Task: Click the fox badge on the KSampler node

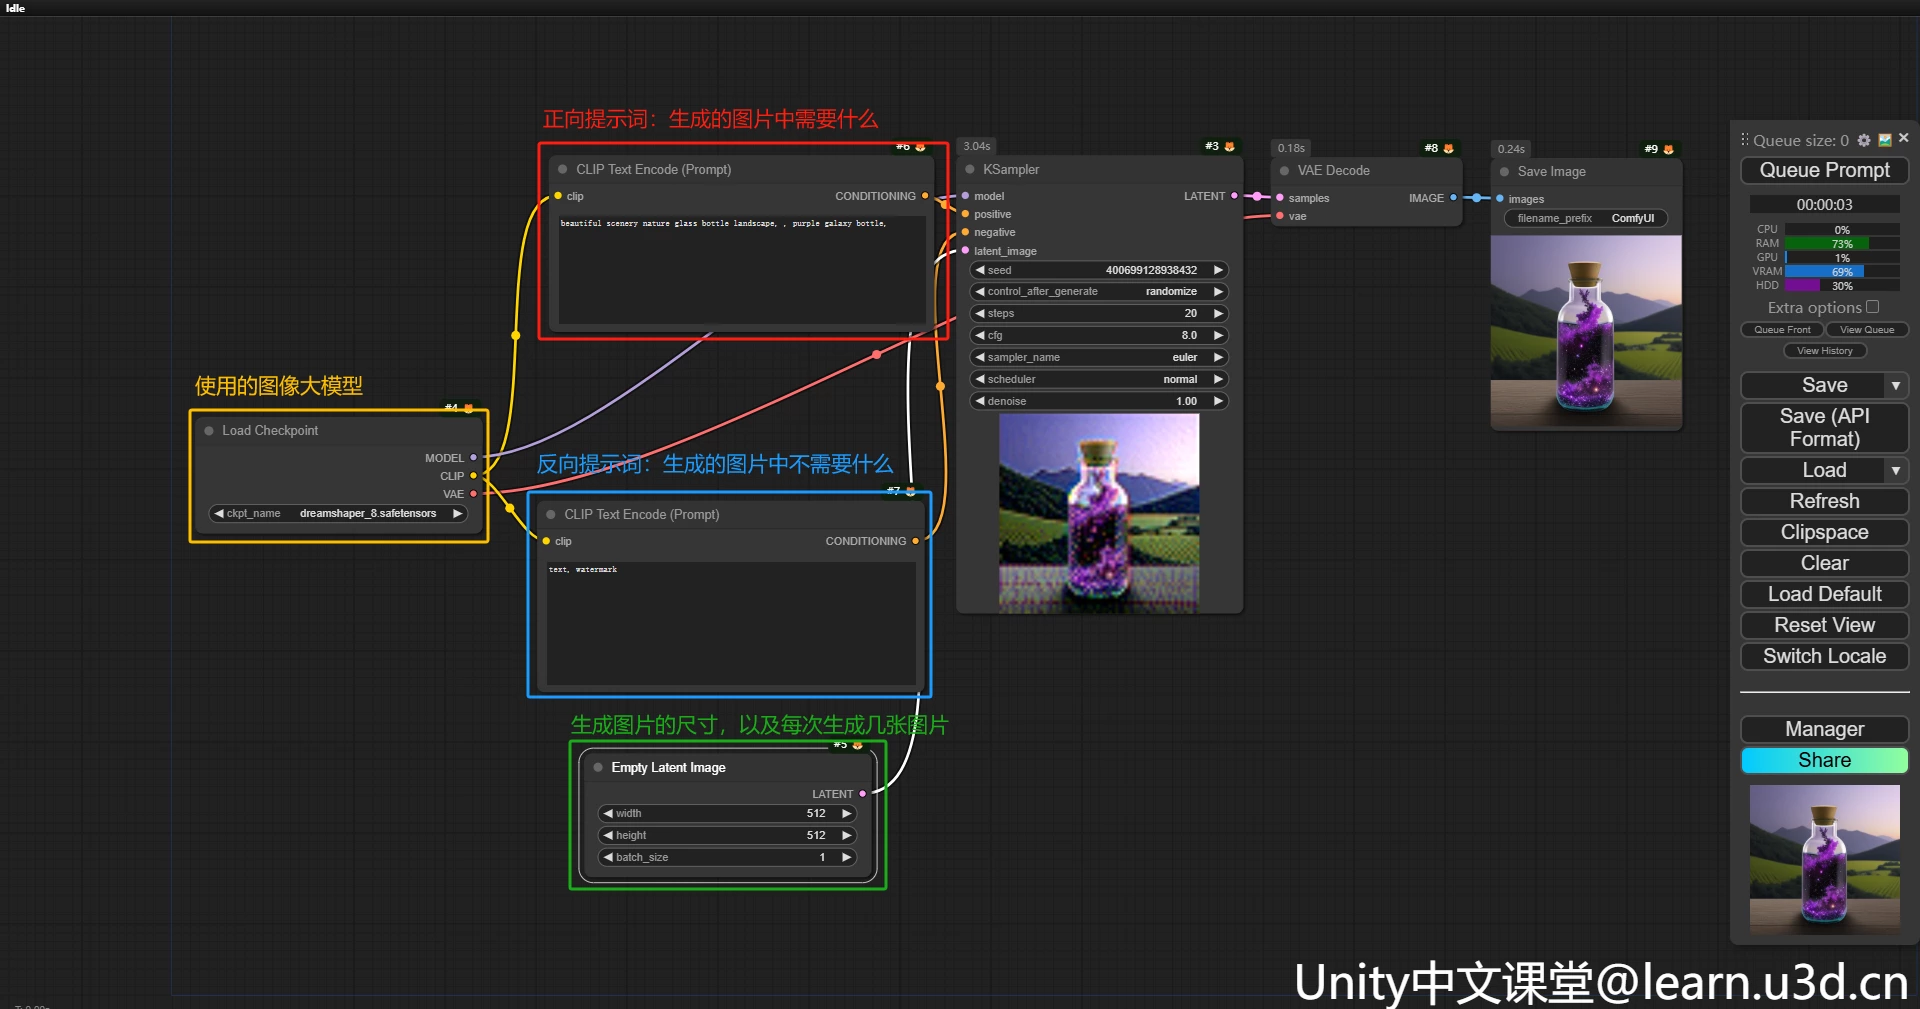Action: point(1229,147)
